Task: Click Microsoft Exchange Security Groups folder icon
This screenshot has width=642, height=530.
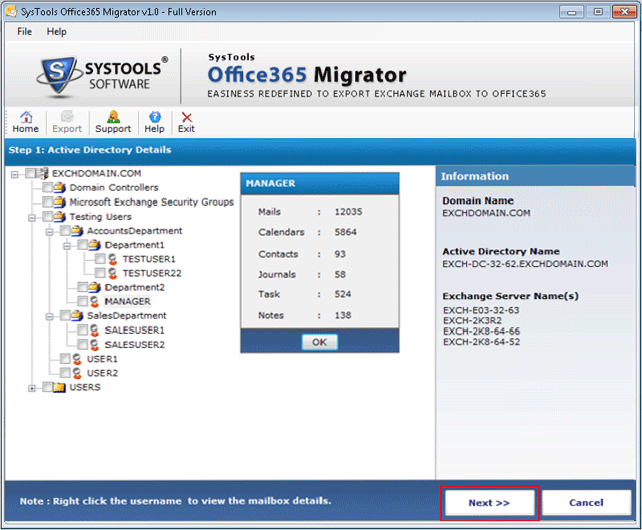Action: [60, 202]
